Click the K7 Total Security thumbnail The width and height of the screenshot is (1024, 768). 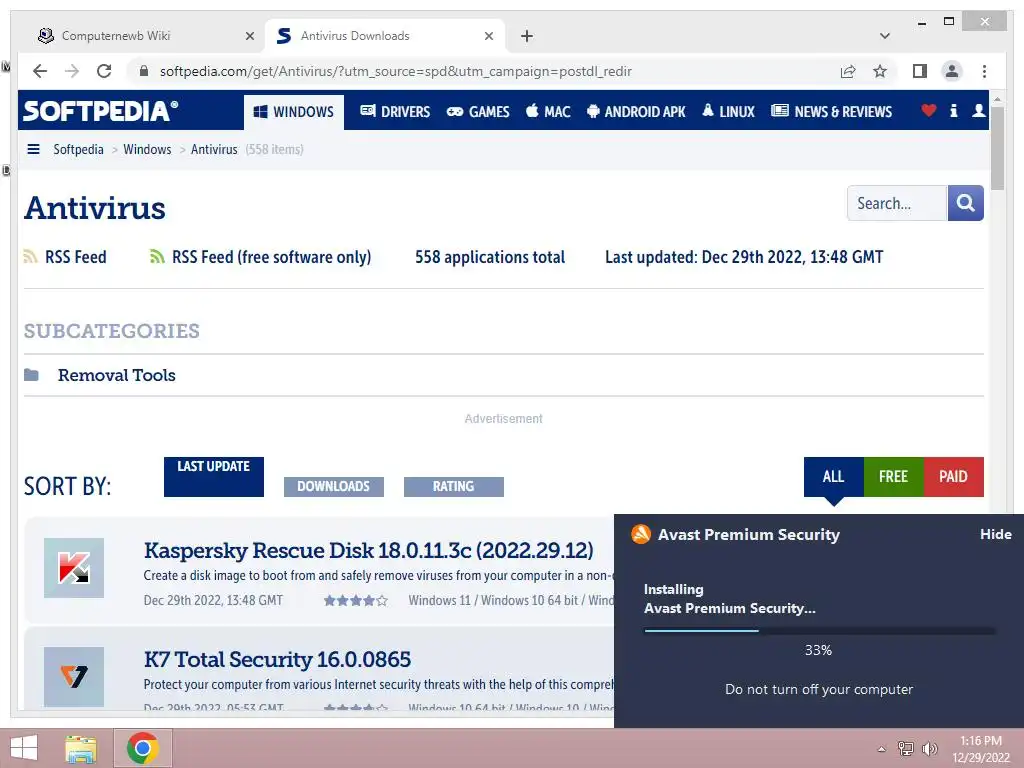point(74,677)
